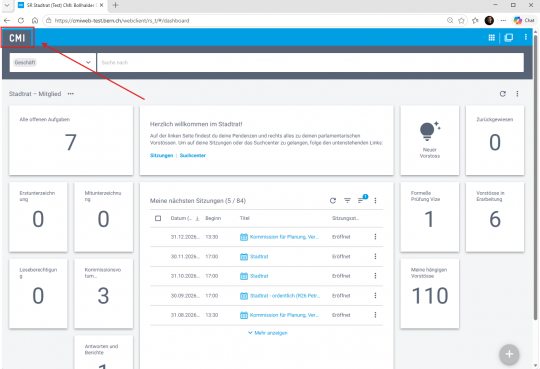The width and height of the screenshot is (540, 369).
Task: Open Stadtrat session on 31.10.2026
Action: tap(259, 276)
